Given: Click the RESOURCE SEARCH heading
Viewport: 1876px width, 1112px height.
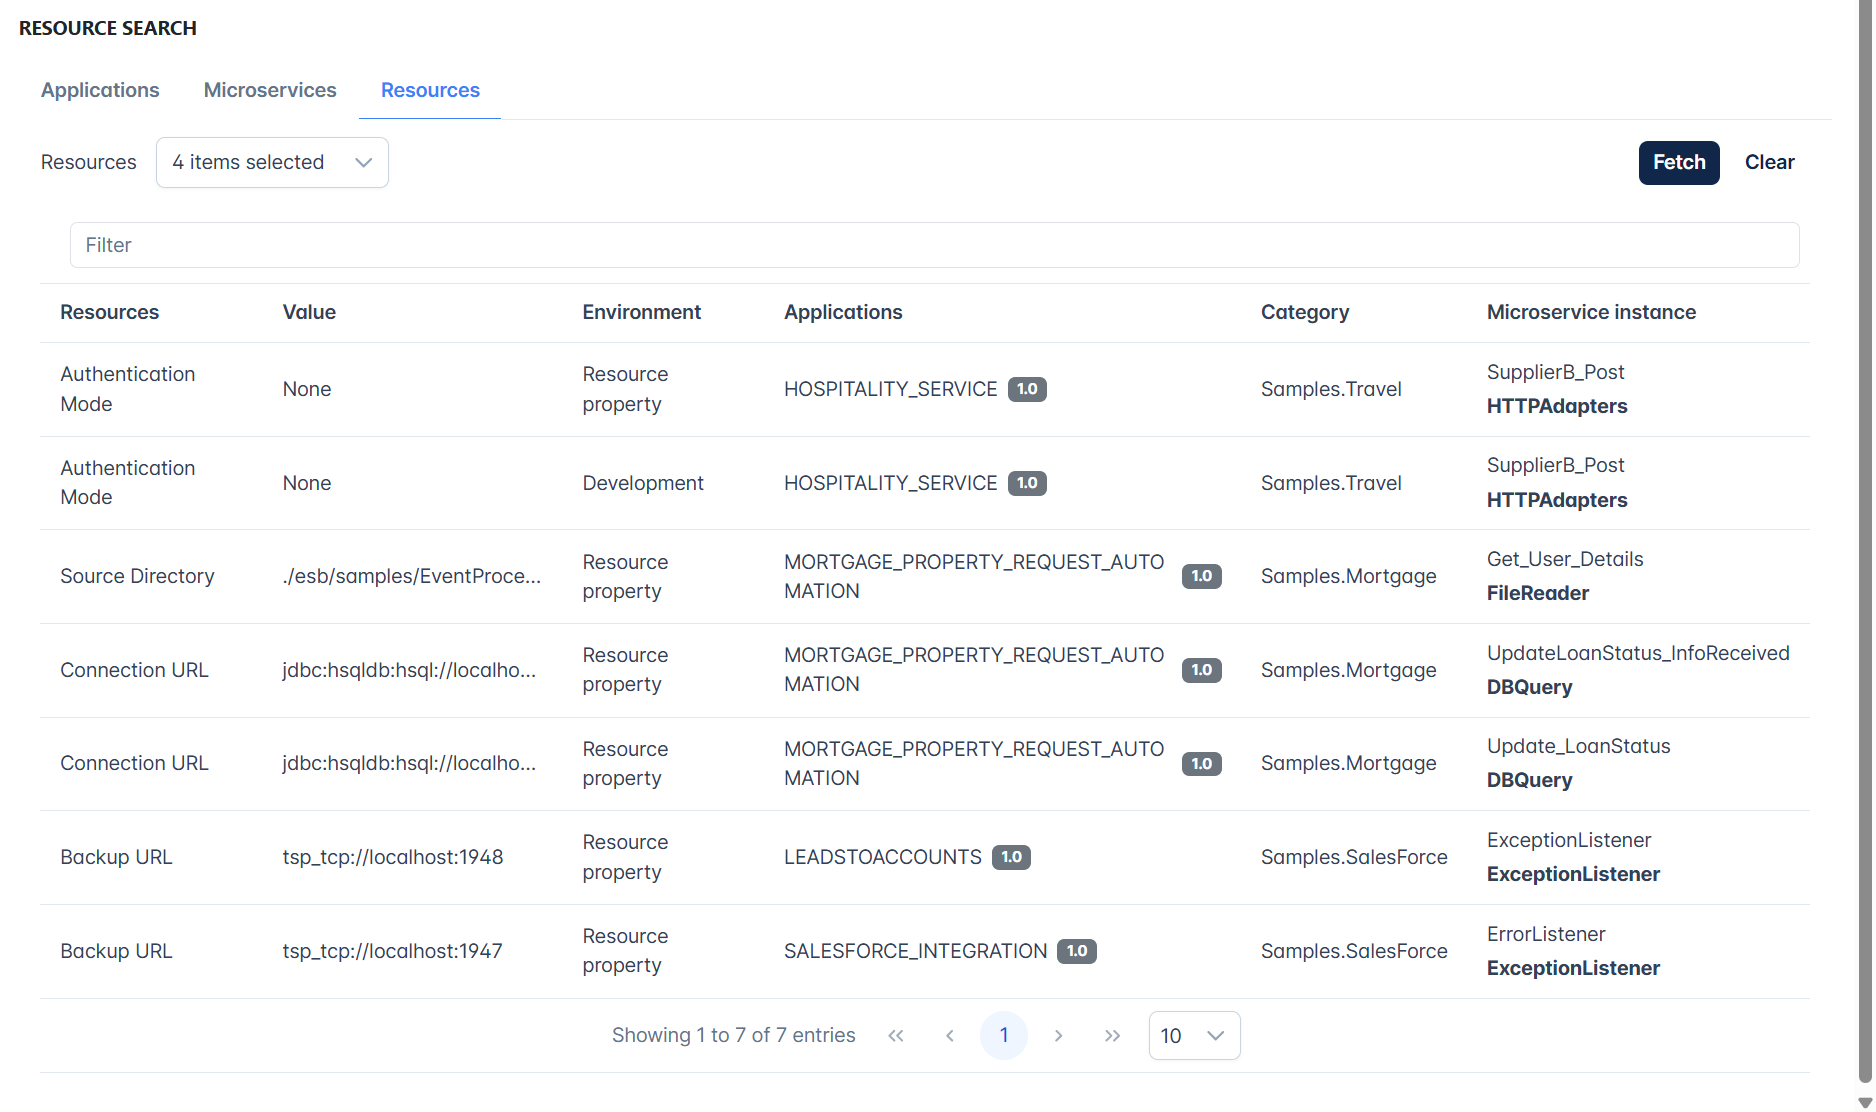Looking at the screenshot, I should 108,28.
